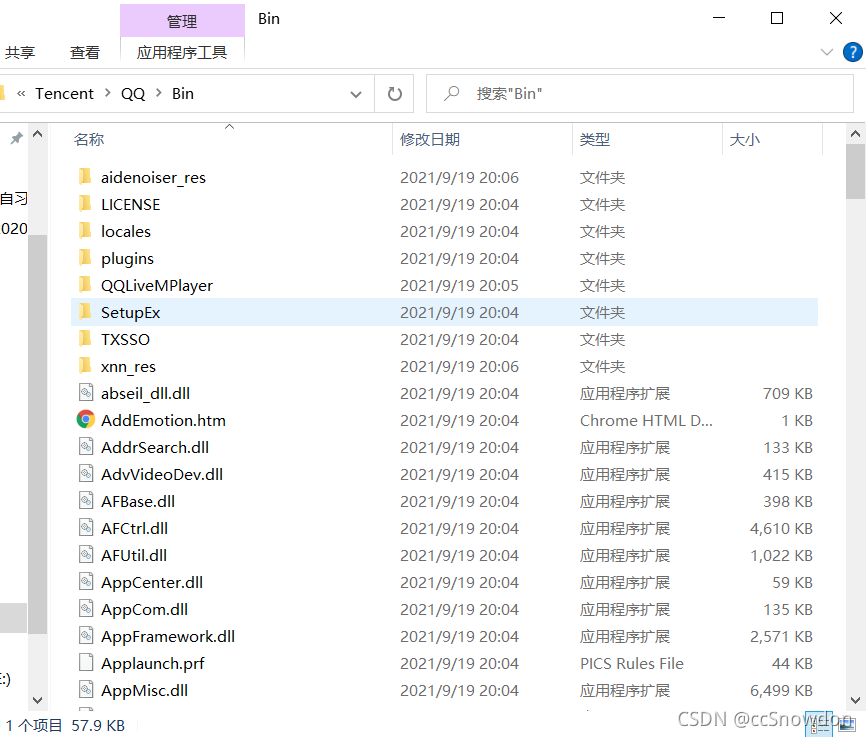This screenshot has height=737, width=867.
Task: Click the AppCom.dll file icon
Action: [x=86, y=609]
